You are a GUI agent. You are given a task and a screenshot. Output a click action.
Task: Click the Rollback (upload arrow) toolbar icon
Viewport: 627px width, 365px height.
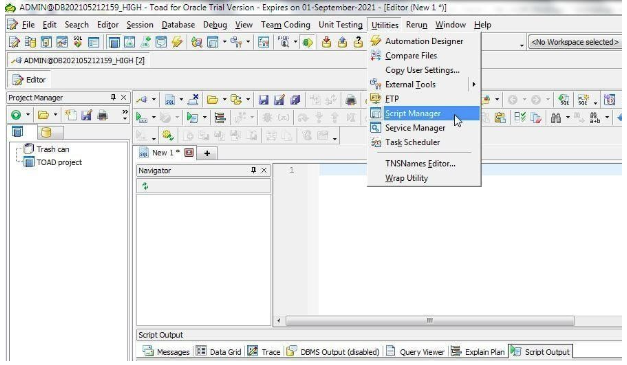342,42
